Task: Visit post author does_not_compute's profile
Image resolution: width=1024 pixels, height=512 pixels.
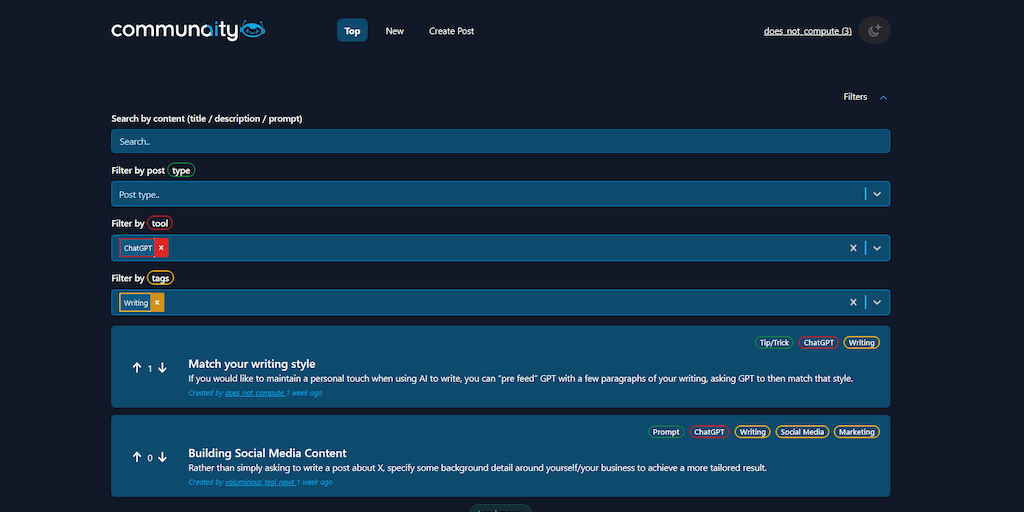Action: click(x=255, y=393)
